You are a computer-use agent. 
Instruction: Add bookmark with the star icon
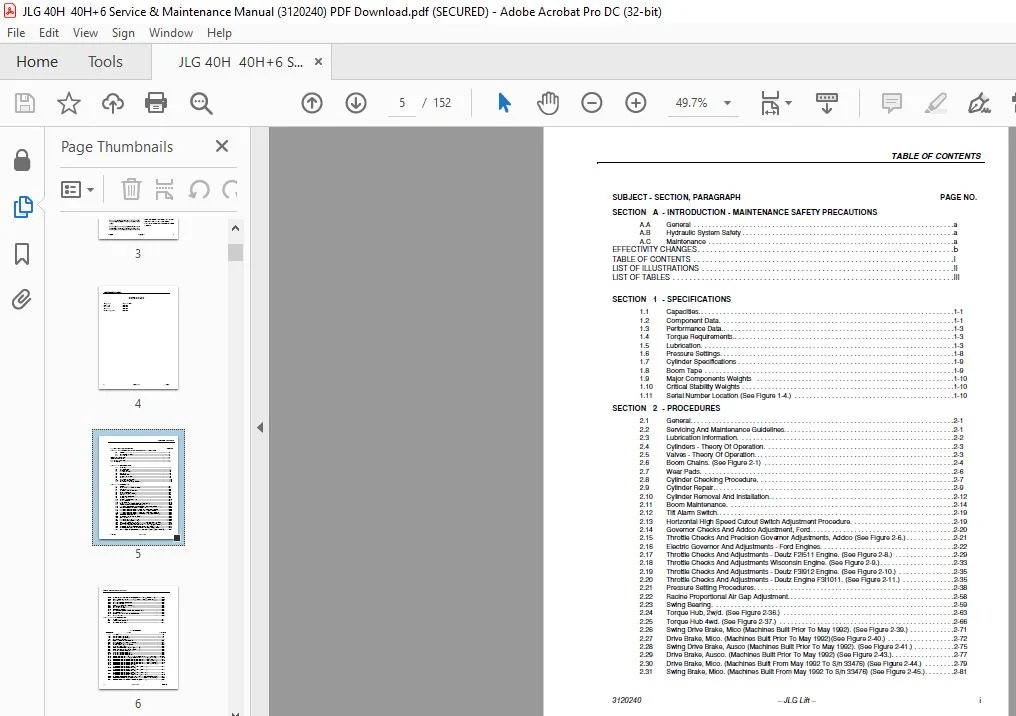pyautogui.click(x=69, y=103)
